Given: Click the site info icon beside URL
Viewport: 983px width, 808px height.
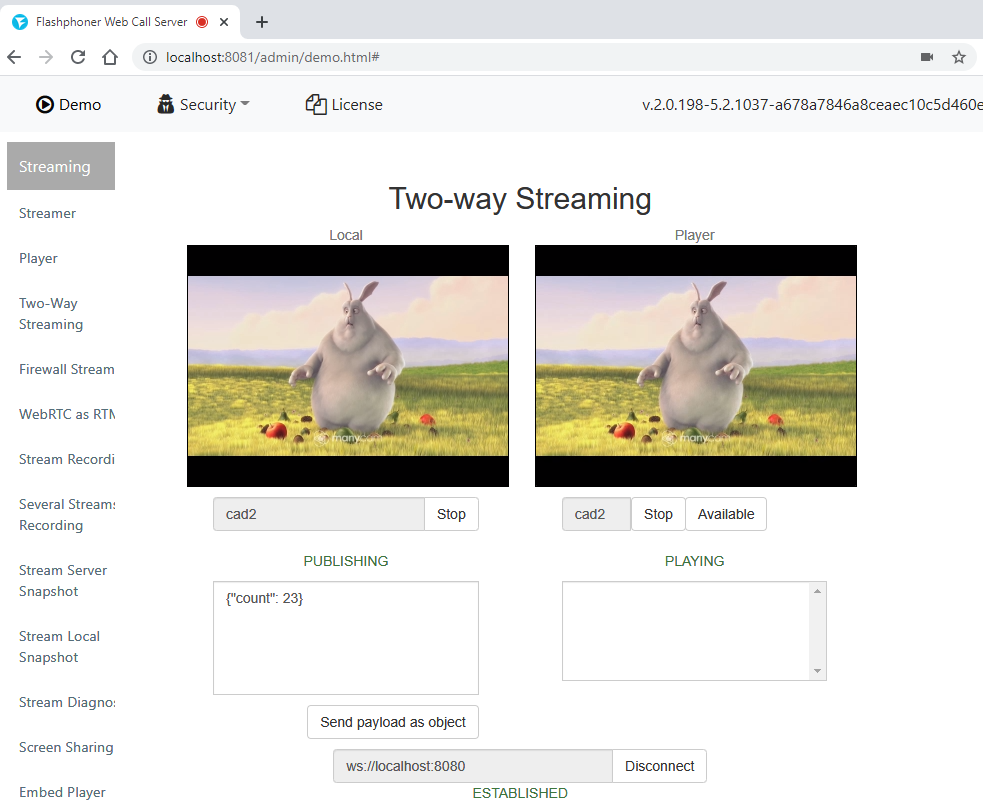Looking at the screenshot, I should (x=150, y=57).
